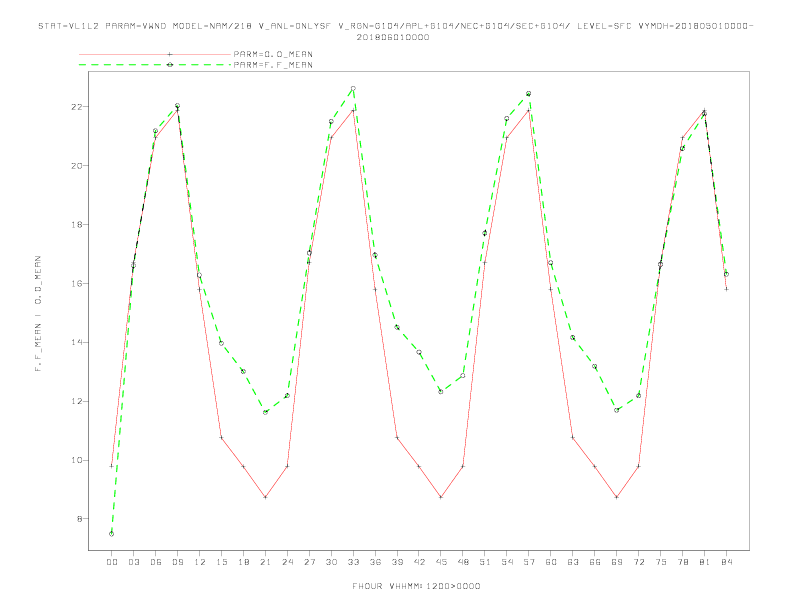Screen dimensions: 792x612
Task: Click y-axis tick label 22
Action: [x=77, y=107]
